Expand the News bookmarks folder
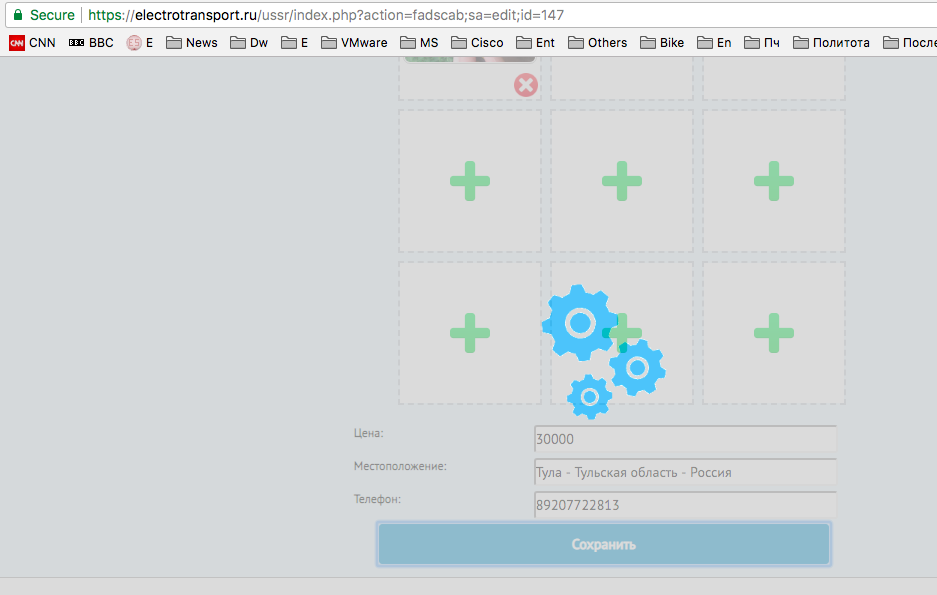The width and height of the screenshot is (937, 595). tap(192, 43)
